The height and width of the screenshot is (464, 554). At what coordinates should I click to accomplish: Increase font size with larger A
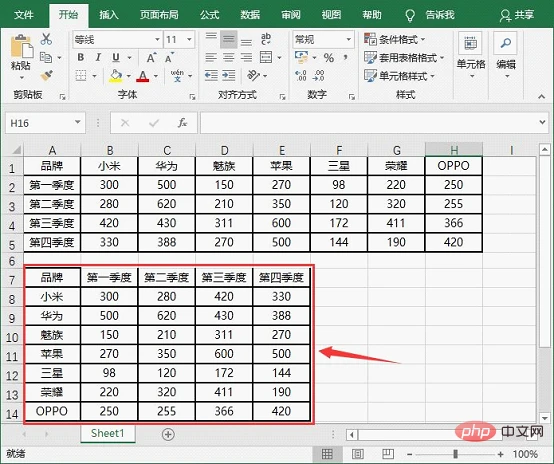[x=151, y=58]
